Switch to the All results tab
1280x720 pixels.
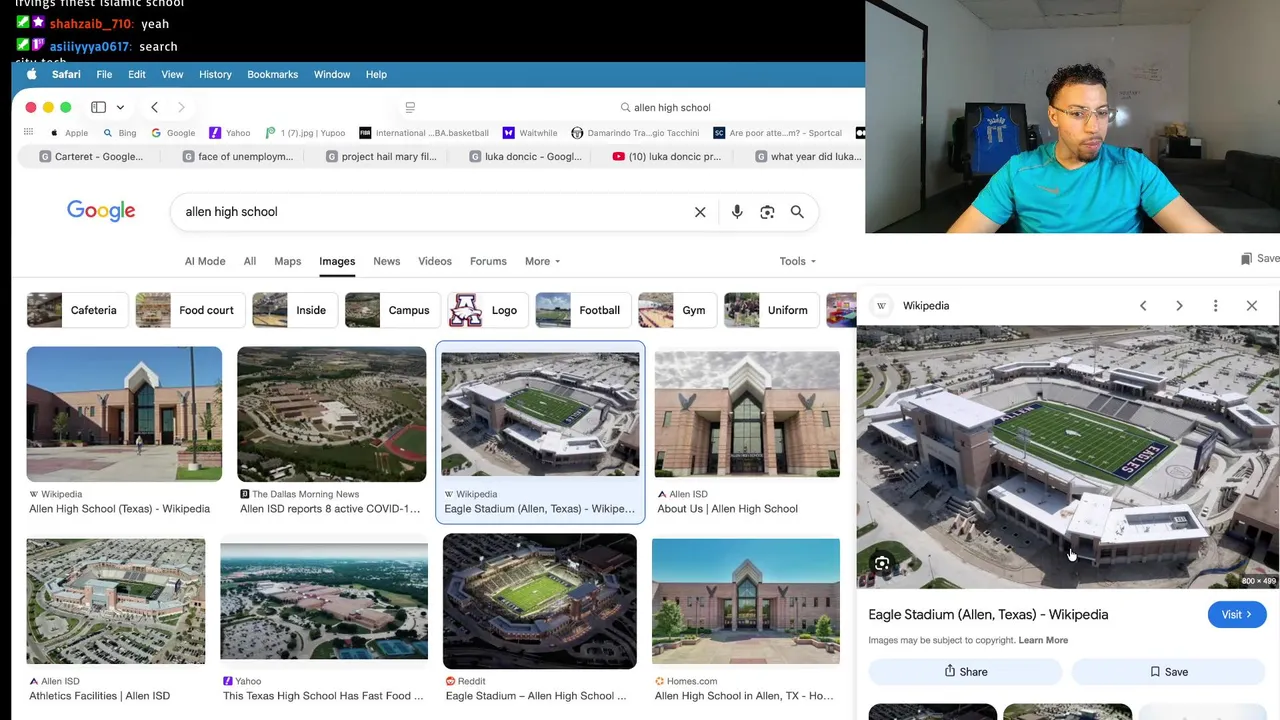(x=250, y=261)
